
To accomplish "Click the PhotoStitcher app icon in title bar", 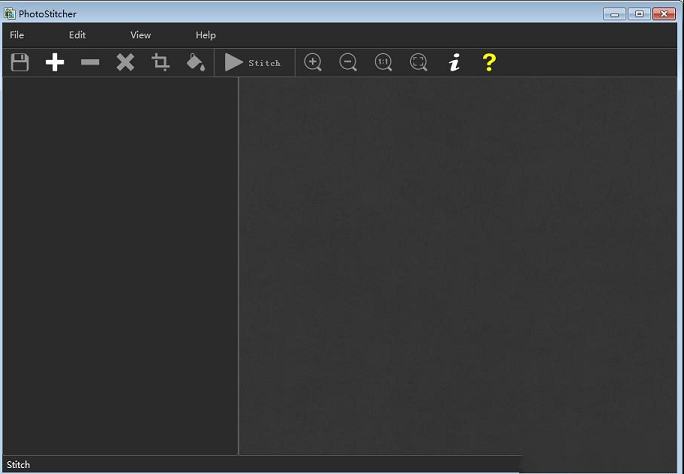I will (9, 14).
